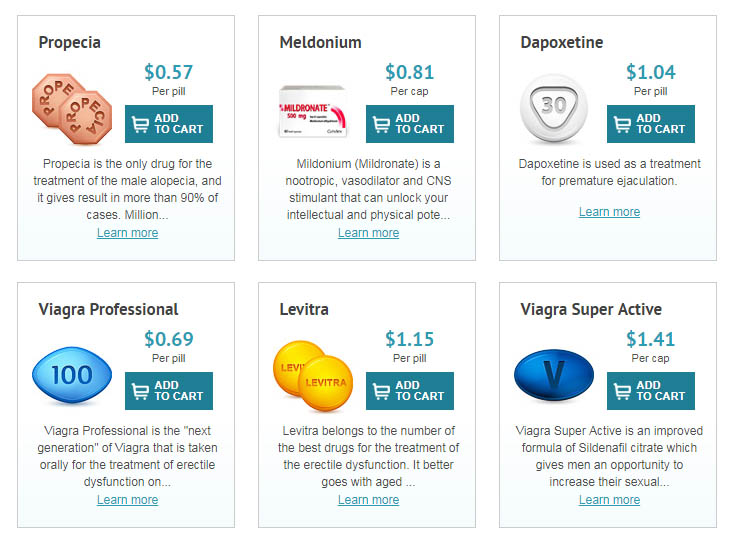Add Viagra Super Active to cart
Image resolution: width=732 pixels, height=543 pixels.
[x=651, y=391]
